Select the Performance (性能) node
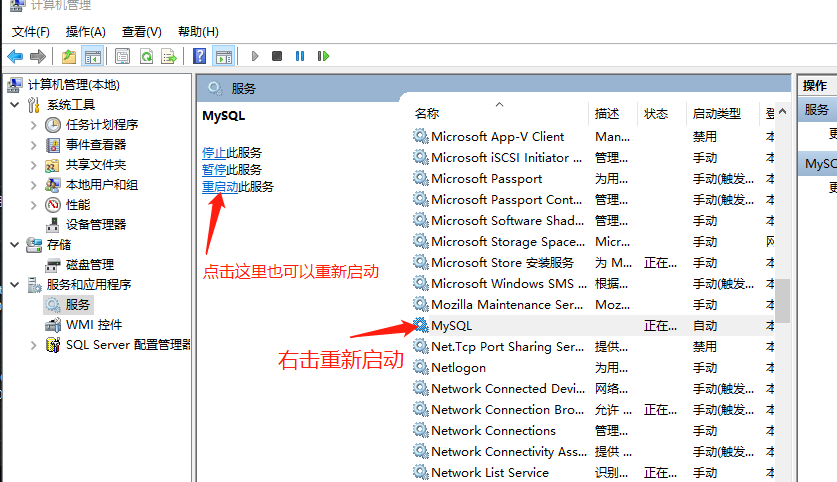837x482 pixels. coord(68,205)
